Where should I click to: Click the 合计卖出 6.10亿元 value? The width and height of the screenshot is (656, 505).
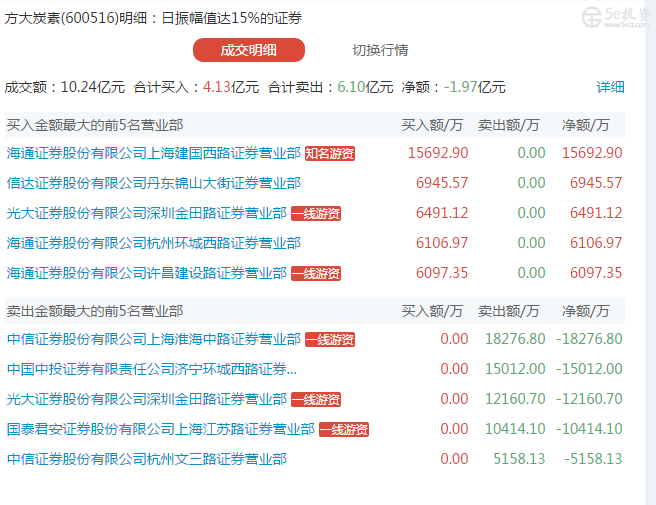tap(365, 87)
